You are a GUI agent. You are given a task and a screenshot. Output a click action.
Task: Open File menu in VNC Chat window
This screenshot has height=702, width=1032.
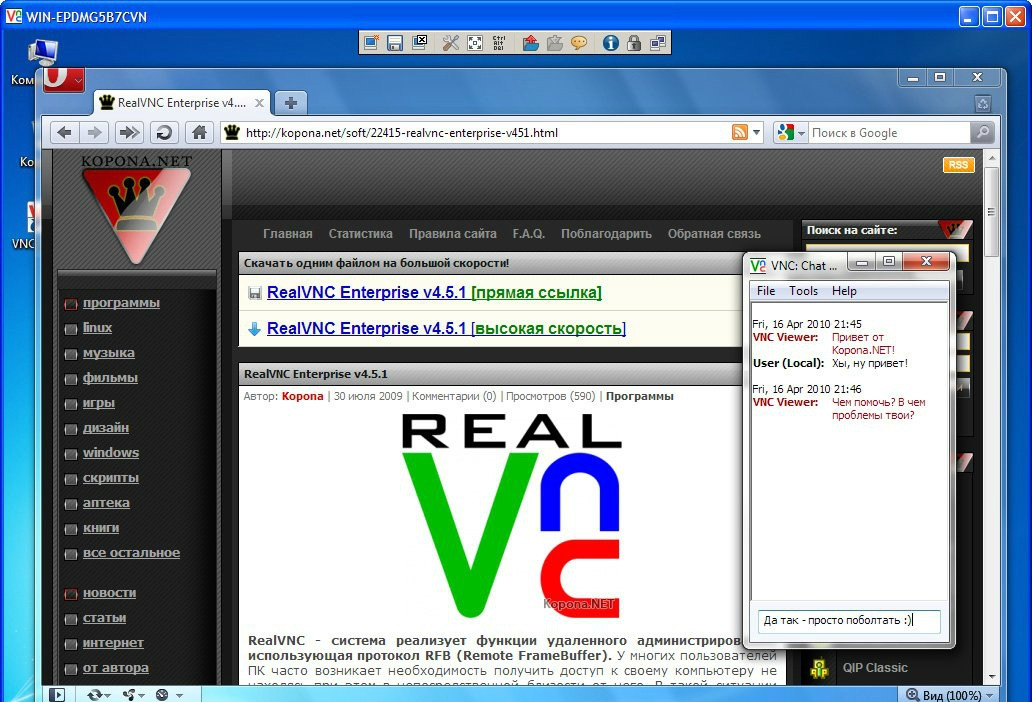coord(765,291)
